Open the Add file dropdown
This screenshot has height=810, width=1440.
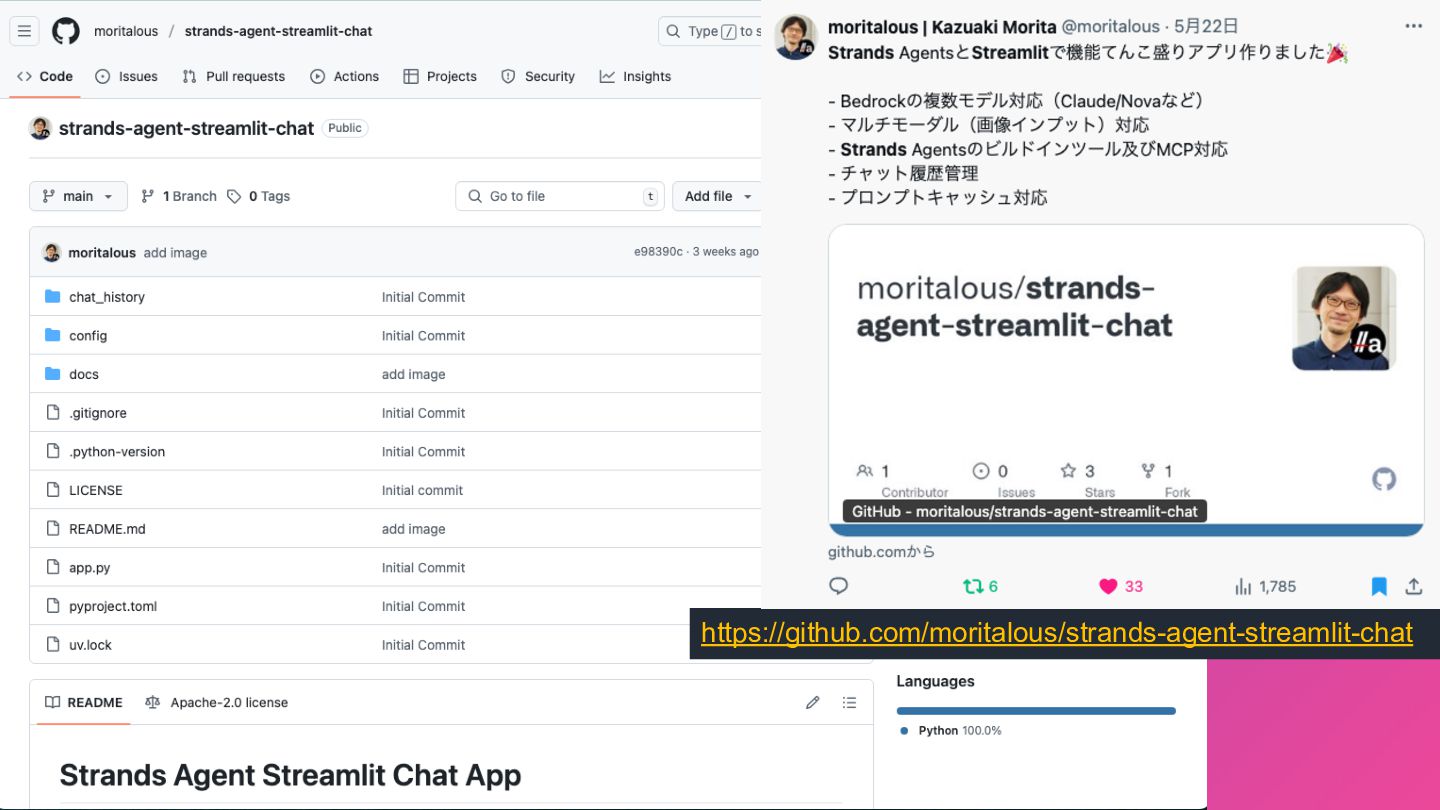click(717, 196)
